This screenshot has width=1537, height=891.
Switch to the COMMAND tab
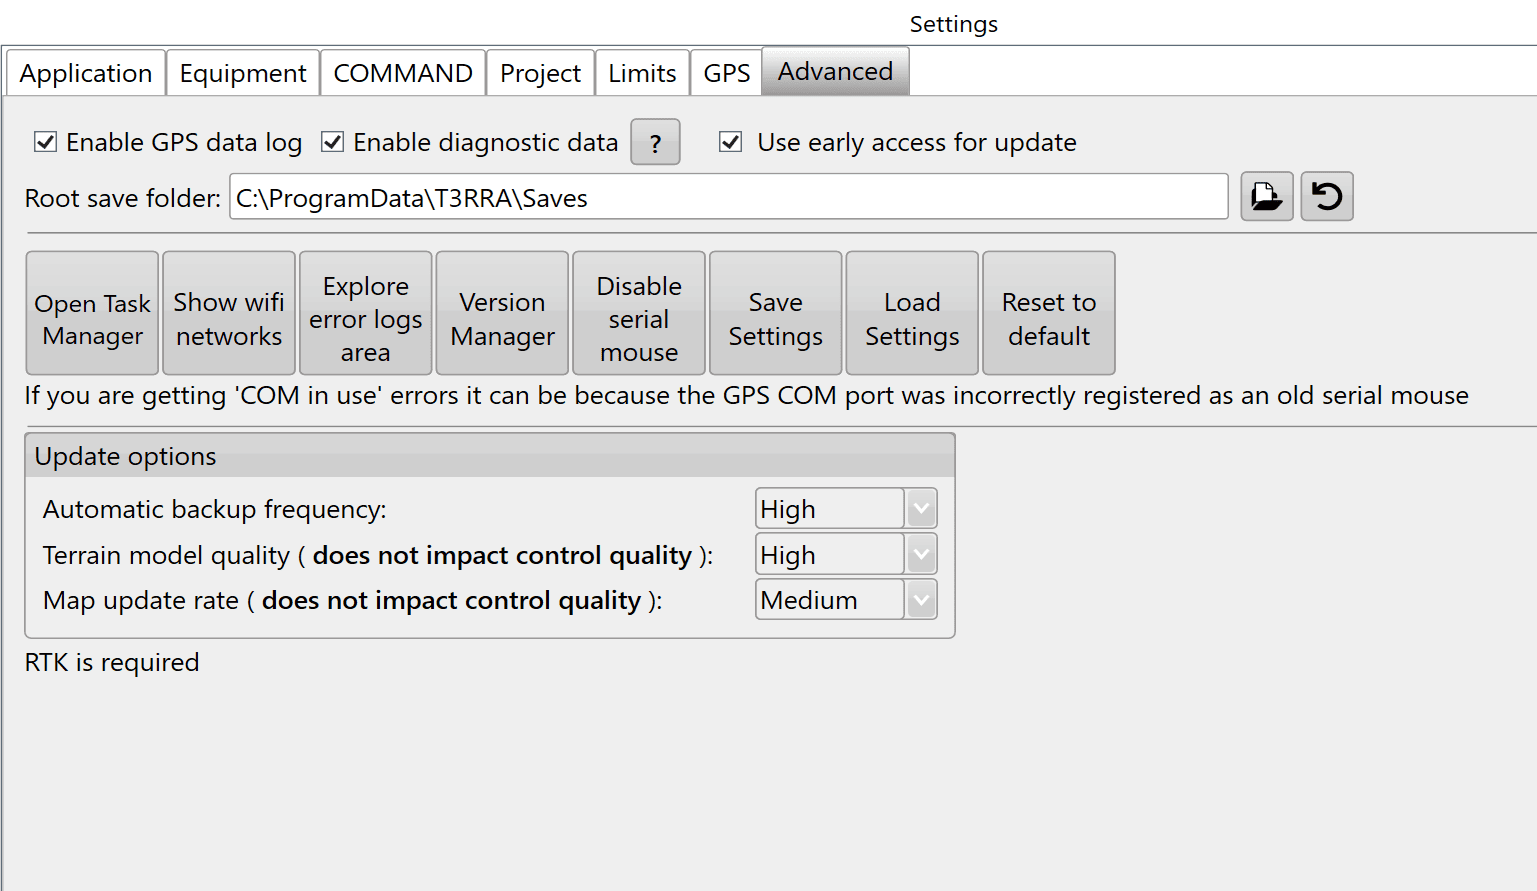coord(403,73)
